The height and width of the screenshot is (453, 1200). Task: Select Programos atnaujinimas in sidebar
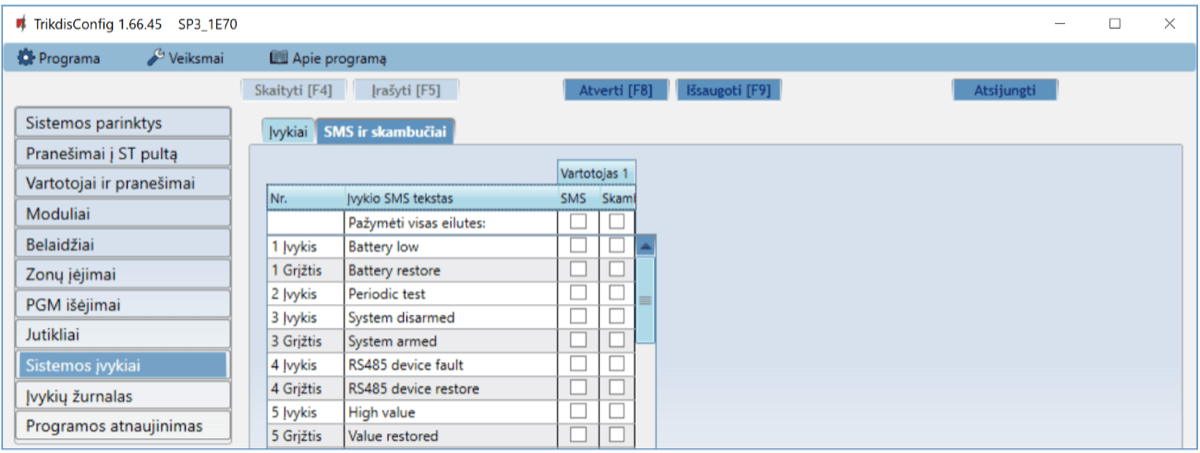[x=122, y=426]
